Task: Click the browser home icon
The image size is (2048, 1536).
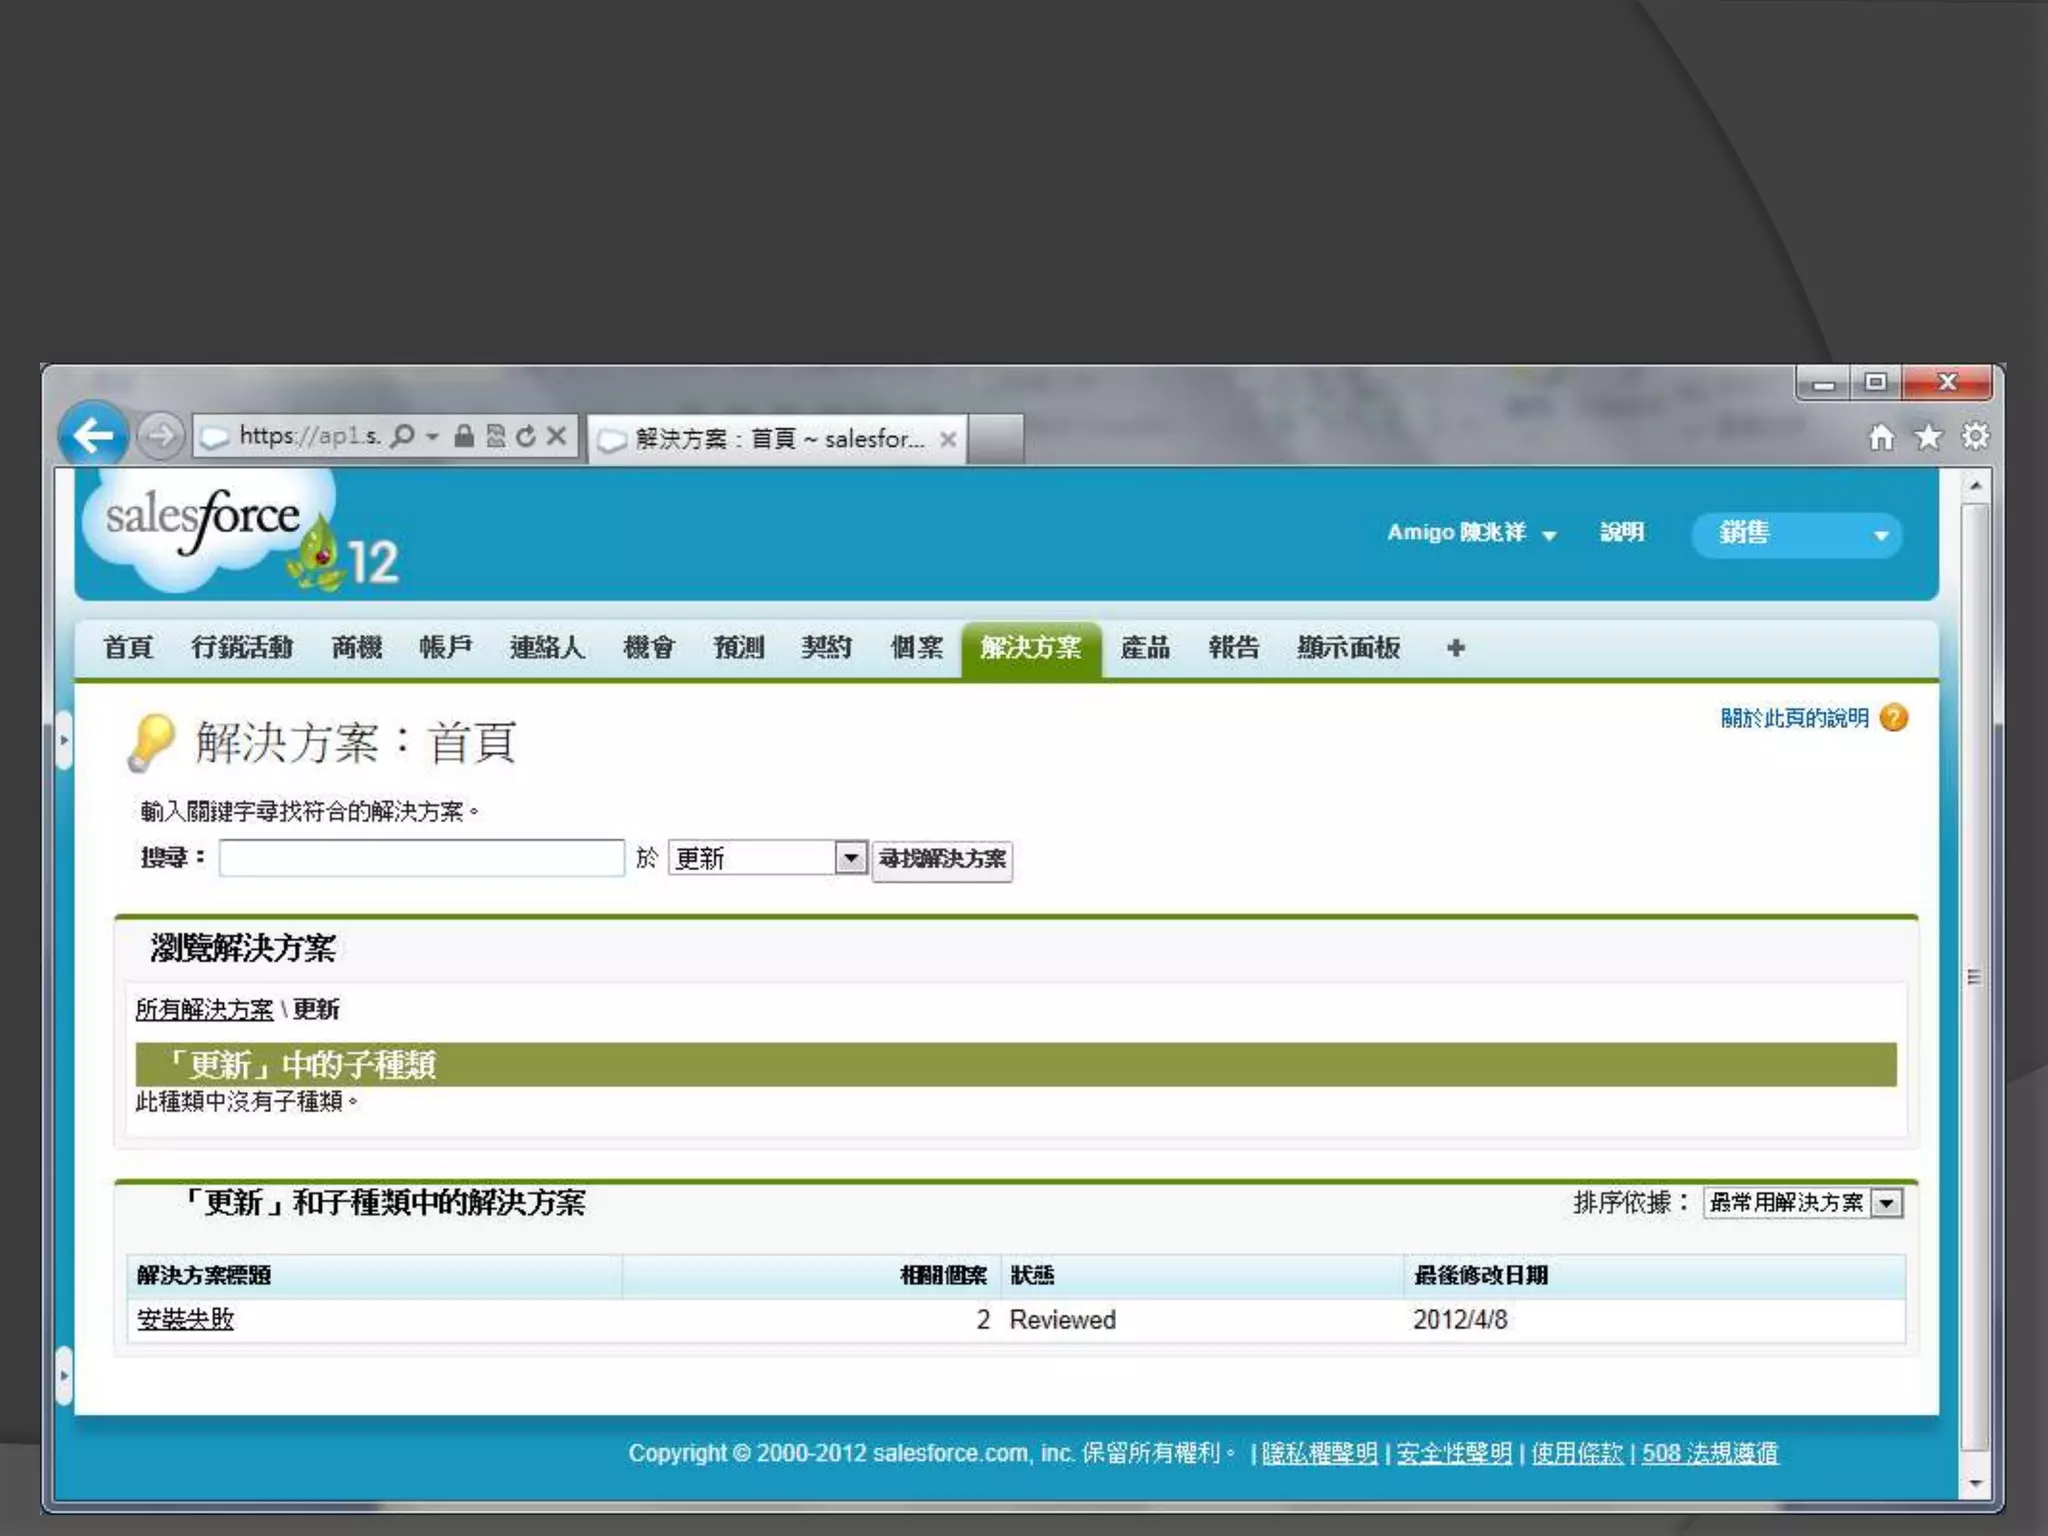Action: pyautogui.click(x=1881, y=437)
